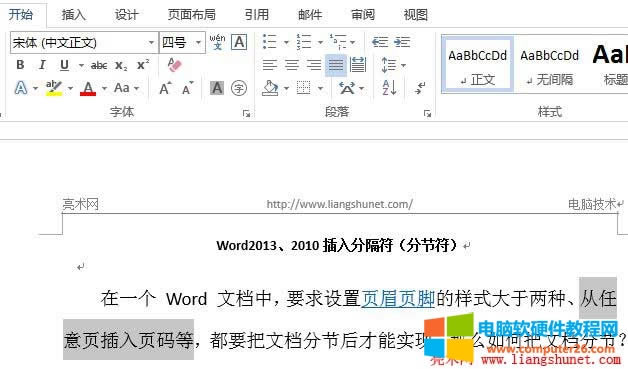Click the enclosed character icon

239,88
